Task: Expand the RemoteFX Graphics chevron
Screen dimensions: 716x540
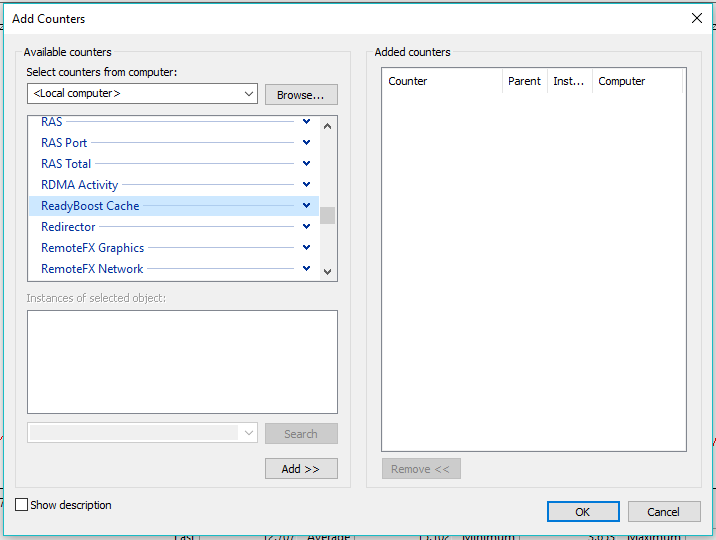Action: pos(306,248)
